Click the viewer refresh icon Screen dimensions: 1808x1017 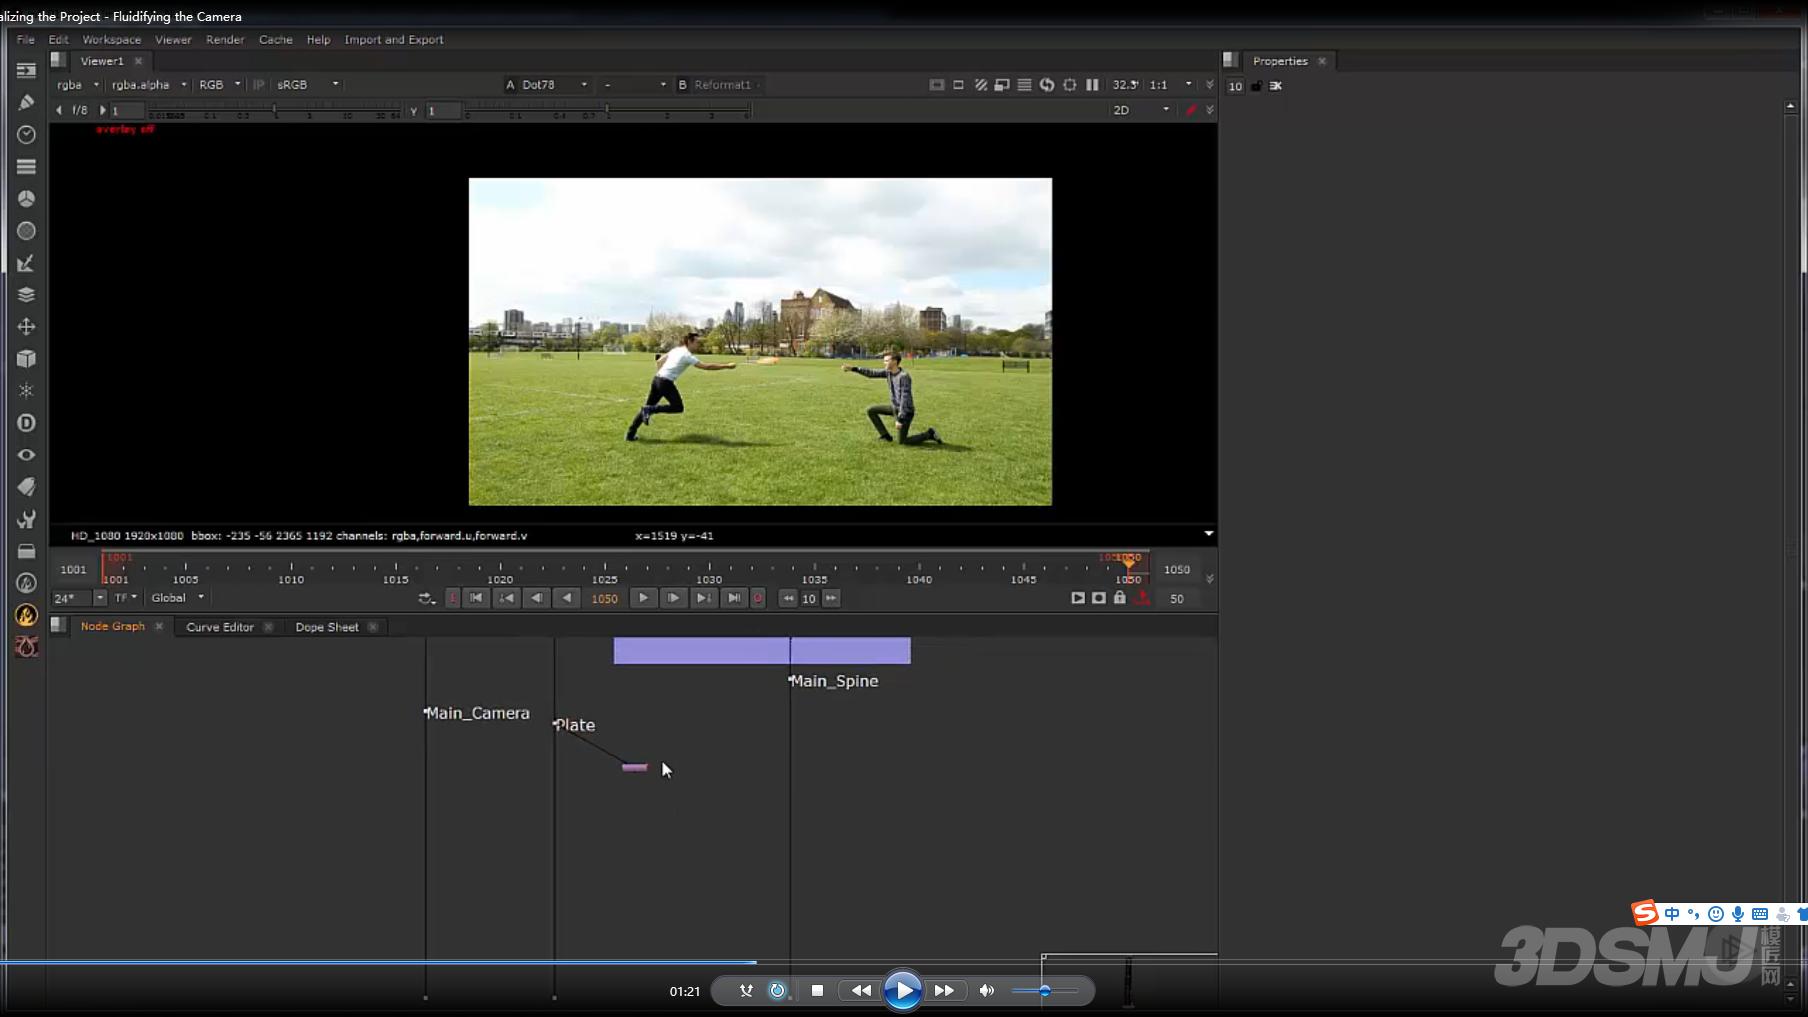(1047, 85)
